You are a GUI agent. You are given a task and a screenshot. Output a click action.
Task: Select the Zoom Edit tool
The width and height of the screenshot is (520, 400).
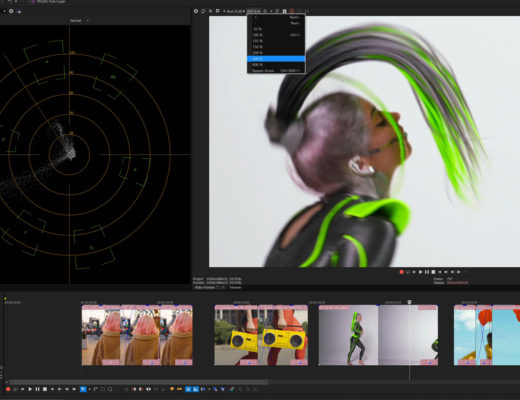[110, 389]
